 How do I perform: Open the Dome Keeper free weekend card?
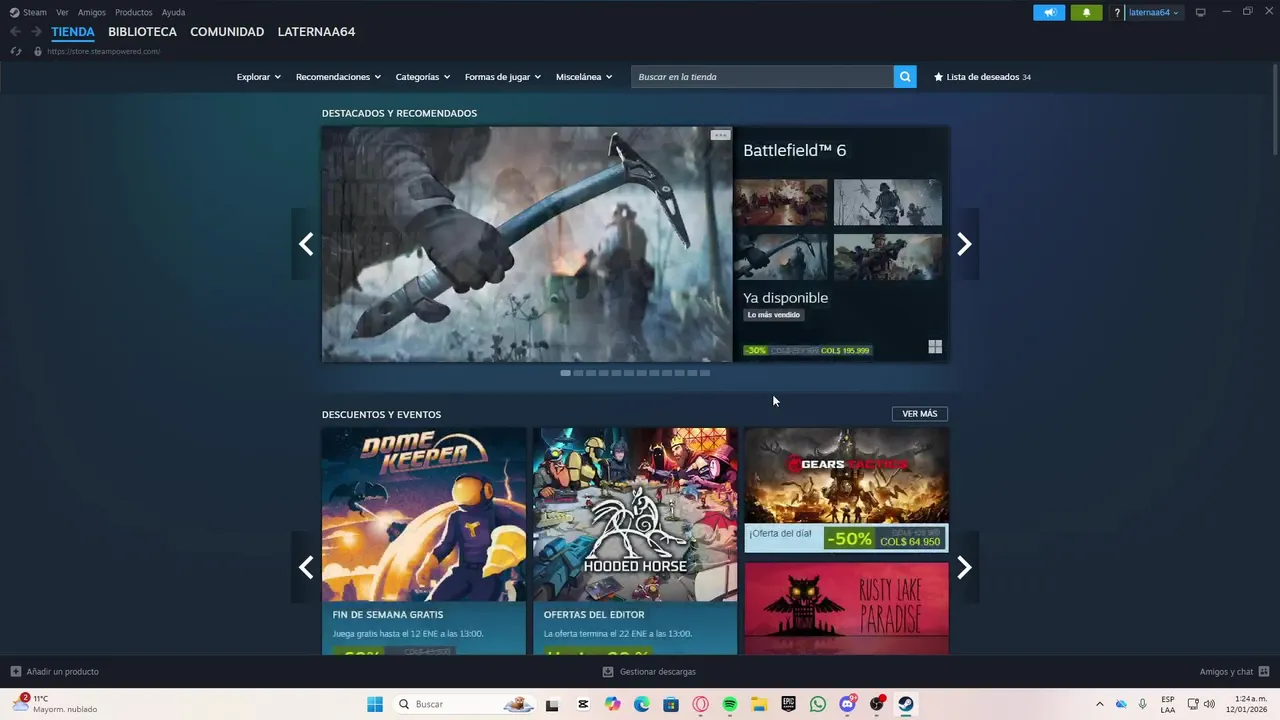click(x=424, y=541)
